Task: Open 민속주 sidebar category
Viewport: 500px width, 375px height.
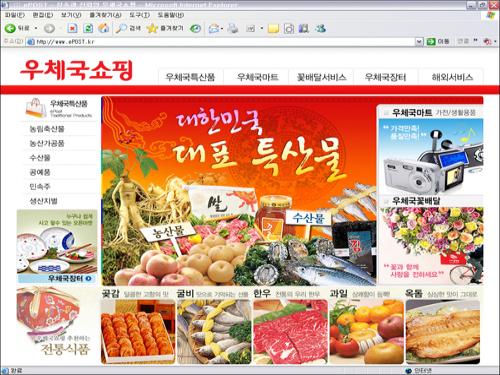Action: pos(40,186)
